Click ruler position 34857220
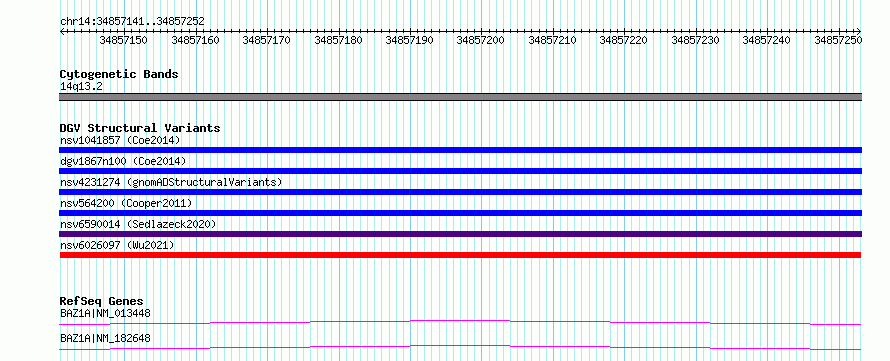The width and height of the screenshot is (890, 361). 623,40
